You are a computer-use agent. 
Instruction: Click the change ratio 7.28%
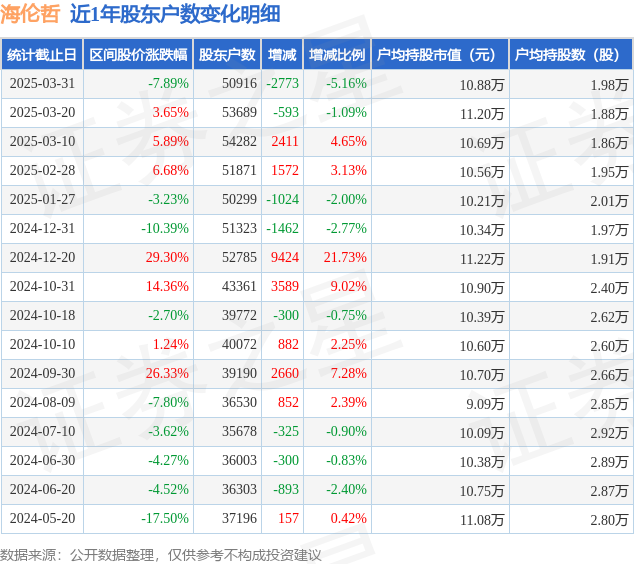[x=349, y=374]
